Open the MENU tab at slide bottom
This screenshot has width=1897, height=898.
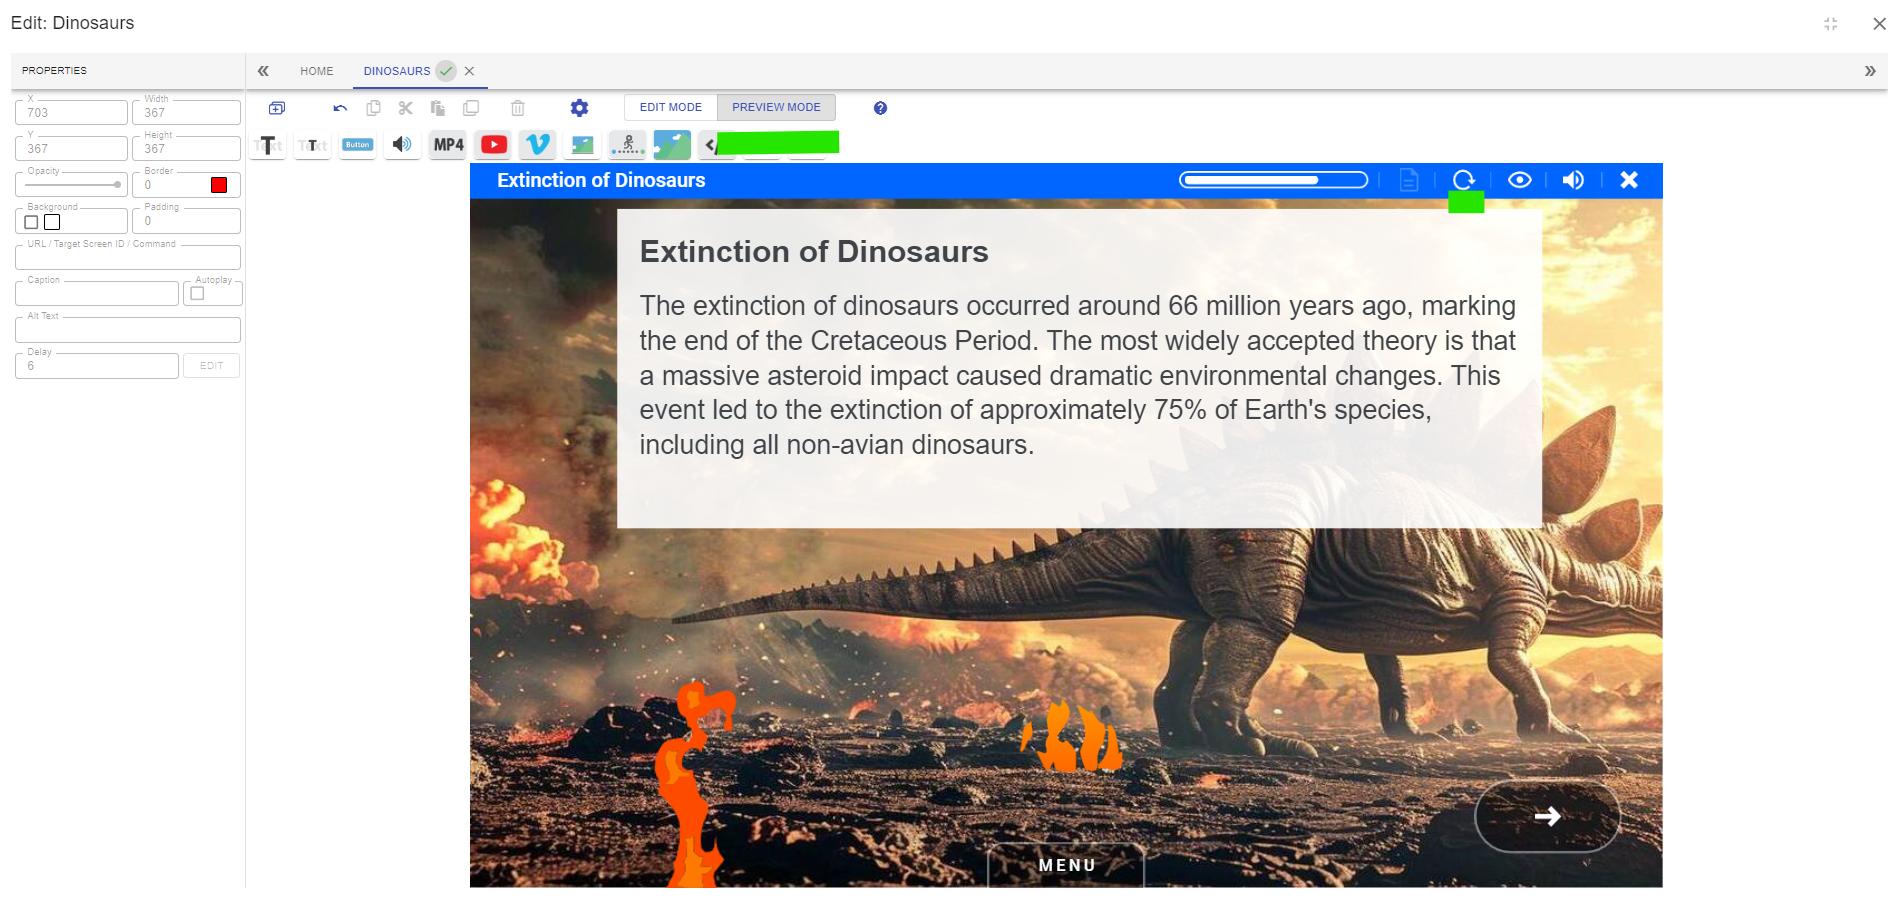pyautogui.click(x=1066, y=865)
